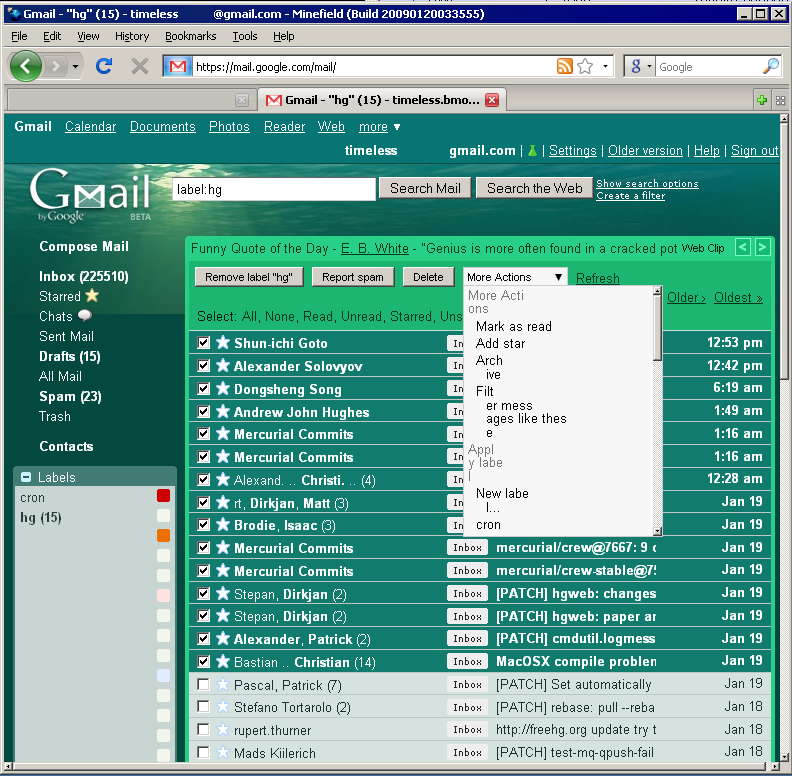
Task: Click the Delete button
Action: (x=428, y=277)
